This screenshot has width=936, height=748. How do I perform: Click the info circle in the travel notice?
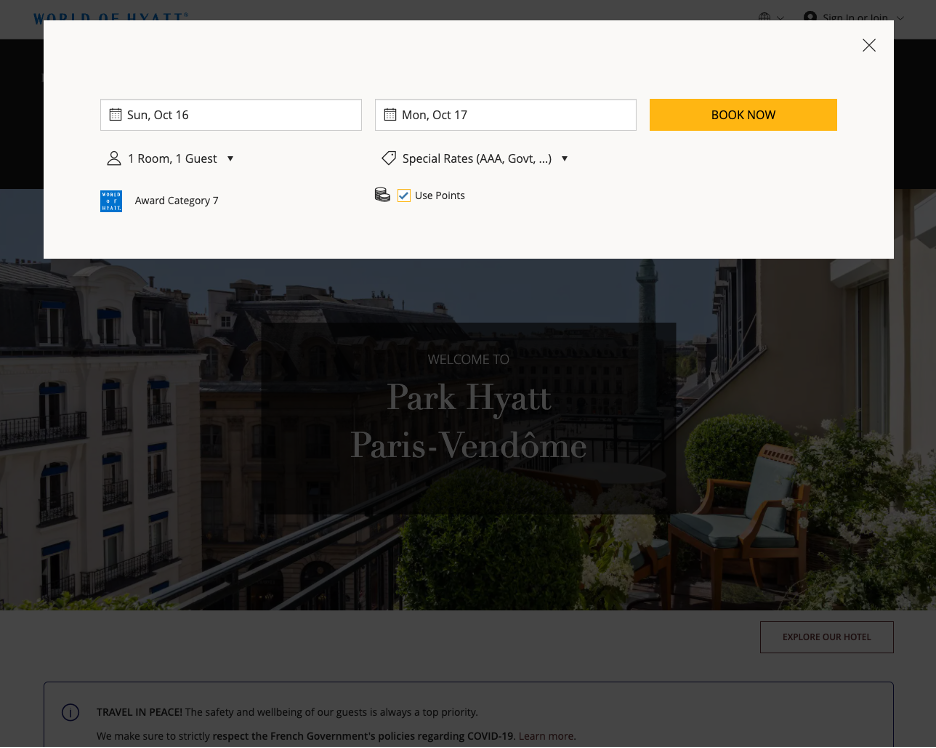click(70, 712)
